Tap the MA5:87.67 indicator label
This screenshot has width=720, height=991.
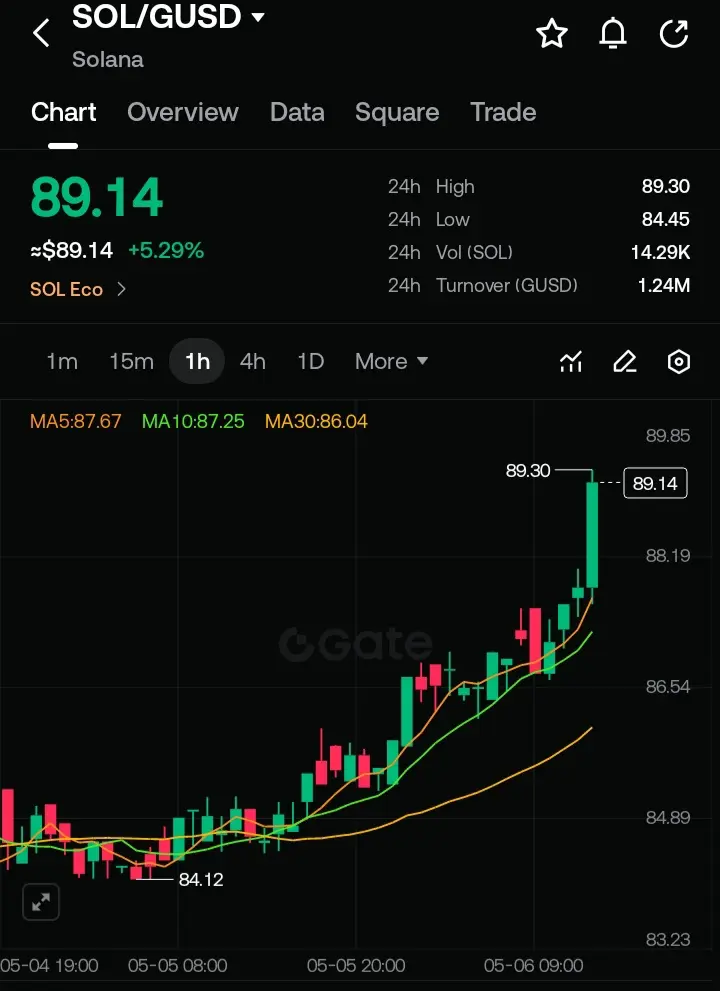tap(76, 422)
